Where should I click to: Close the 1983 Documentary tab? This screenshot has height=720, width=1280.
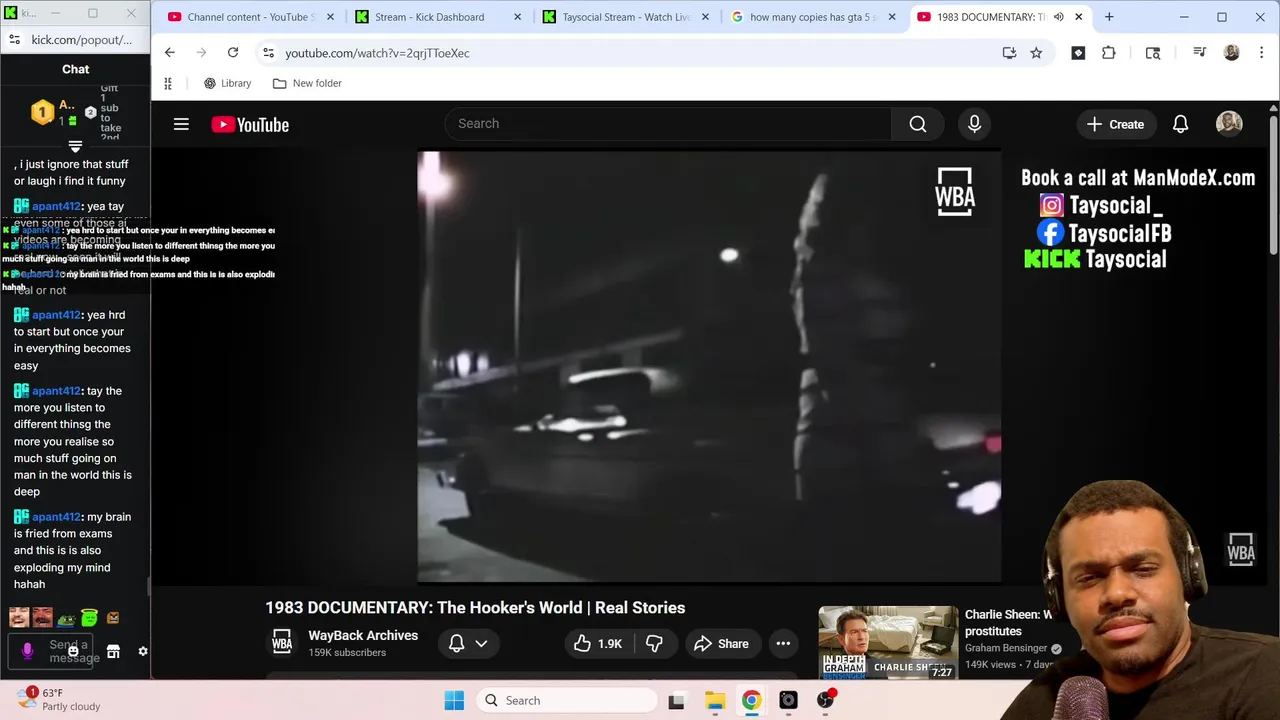pyautogui.click(x=1078, y=17)
